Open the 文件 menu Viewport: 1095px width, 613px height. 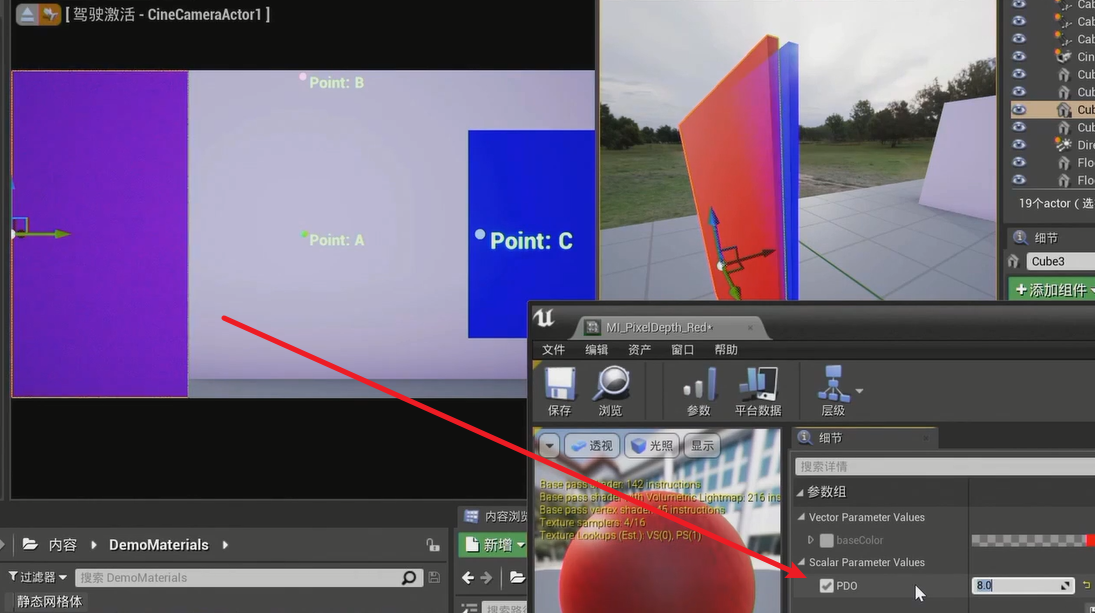[553, 349]
